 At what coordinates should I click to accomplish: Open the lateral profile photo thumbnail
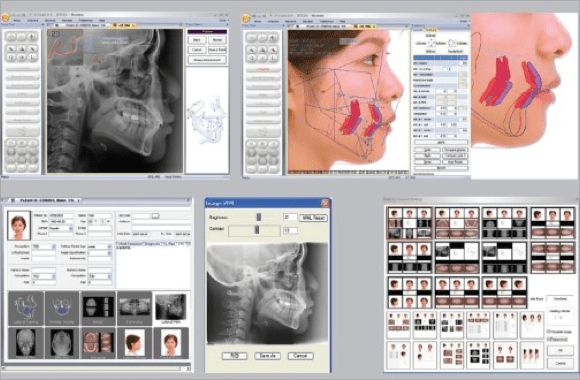(135, 343)
